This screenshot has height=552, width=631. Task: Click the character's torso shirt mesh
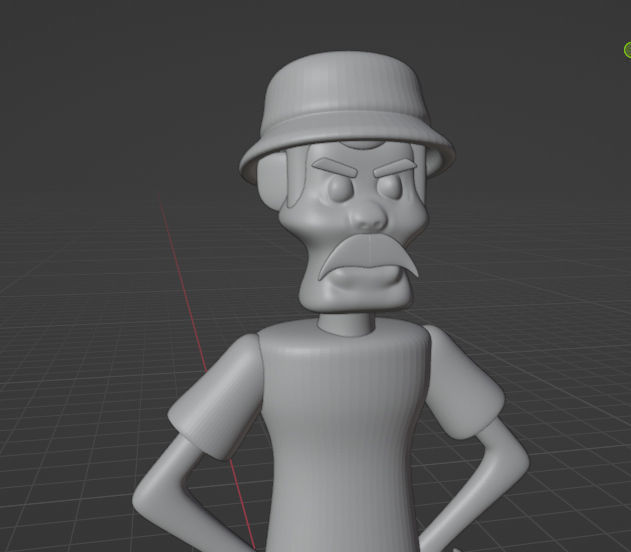[342, 435]
